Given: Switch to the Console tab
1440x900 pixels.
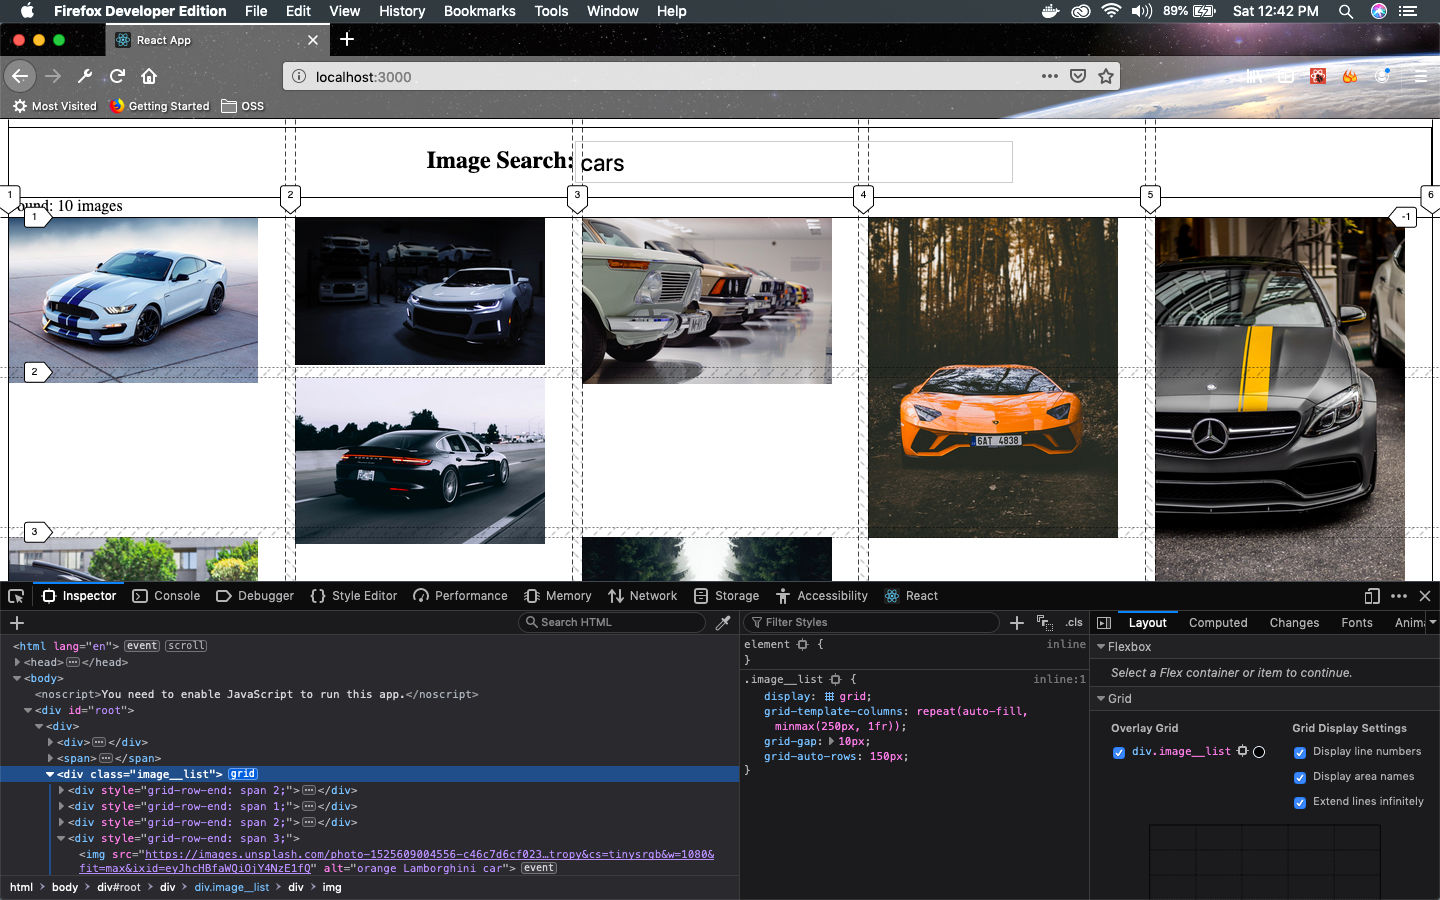Looking at the screenshot, I should pos(166,596).
